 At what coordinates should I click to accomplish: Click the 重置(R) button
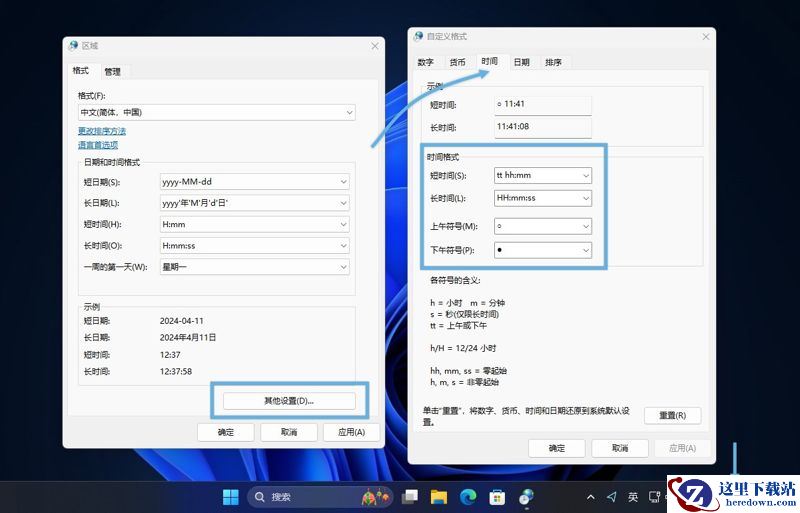[x=672, y=416]
